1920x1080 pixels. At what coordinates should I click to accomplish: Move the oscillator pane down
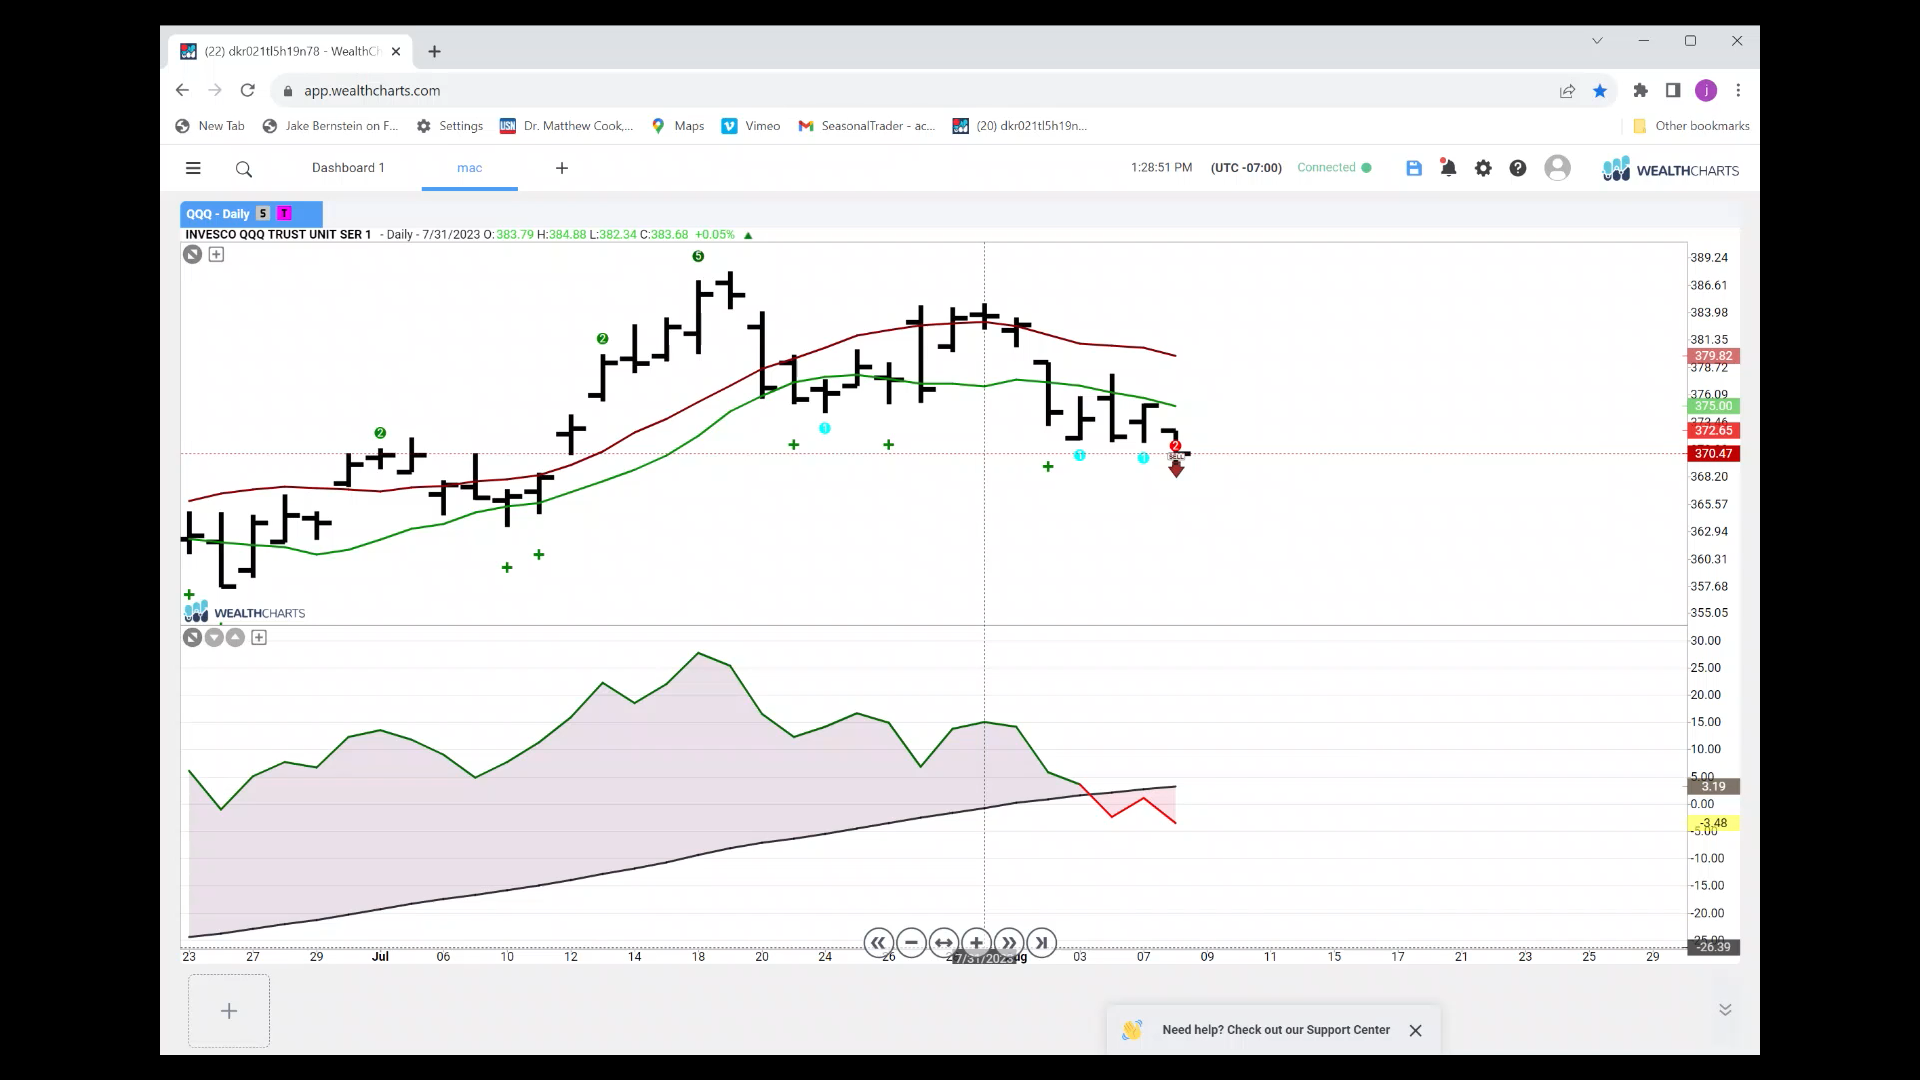tap(214, 637)
